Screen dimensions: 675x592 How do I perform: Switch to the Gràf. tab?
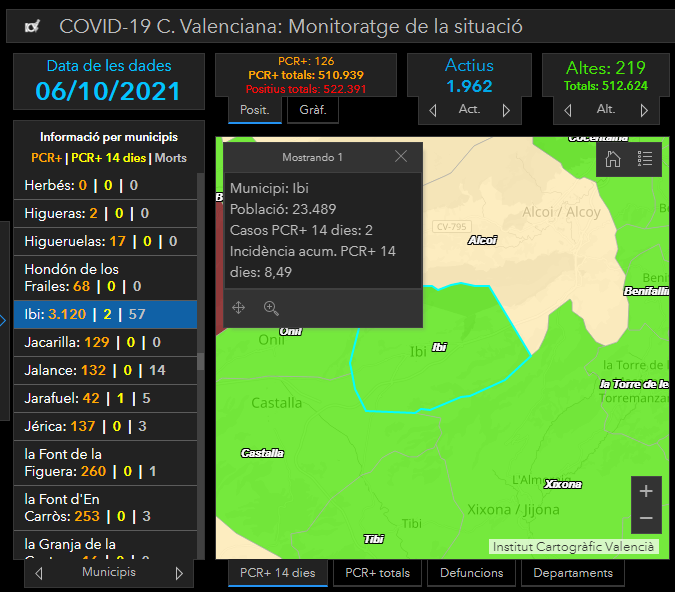tap(313, 110)
